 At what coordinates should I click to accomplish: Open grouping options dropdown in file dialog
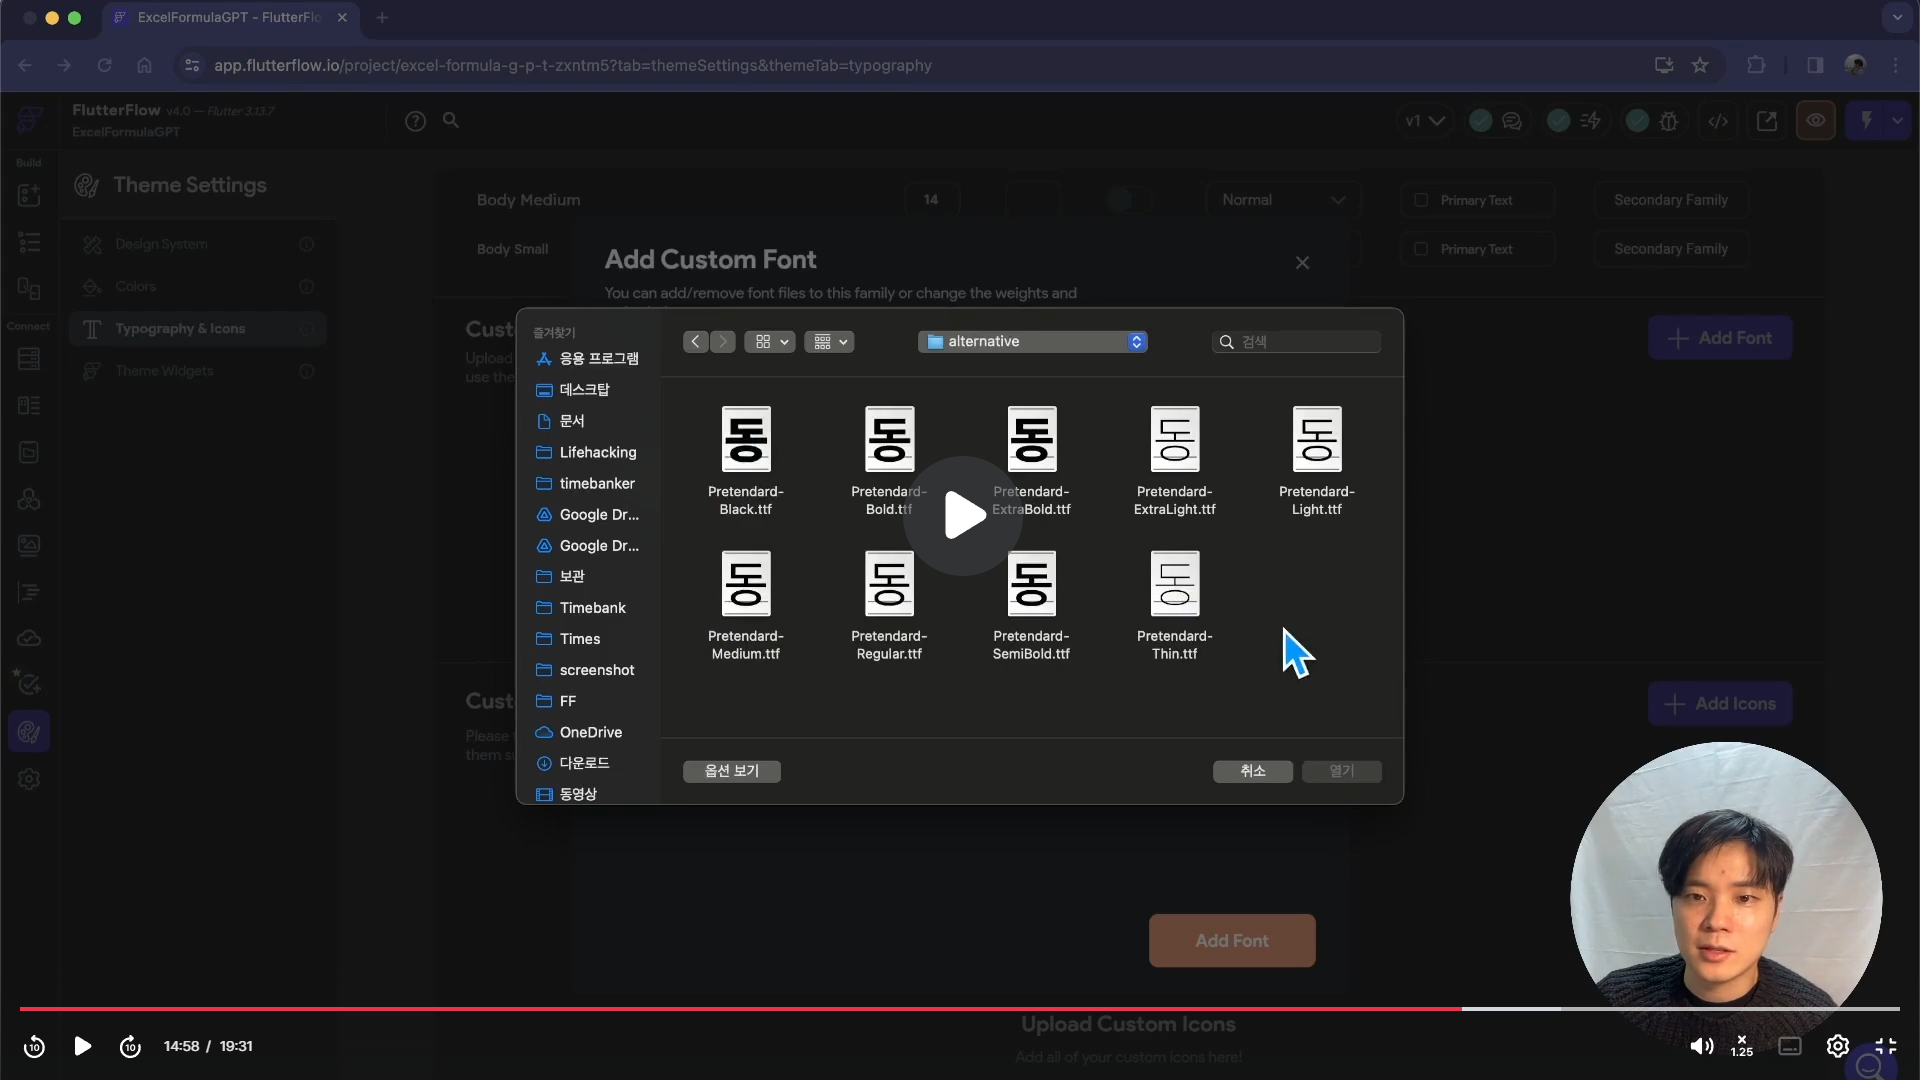pyautogui.click(x=829, y=342)
